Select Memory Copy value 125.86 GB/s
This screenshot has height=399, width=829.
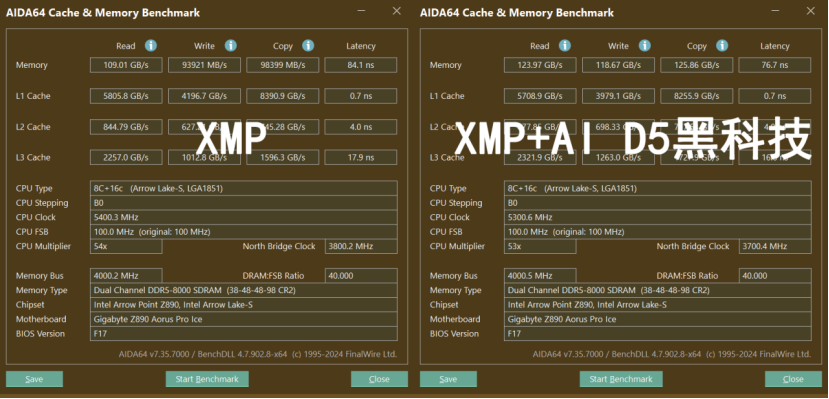(696, 65)
